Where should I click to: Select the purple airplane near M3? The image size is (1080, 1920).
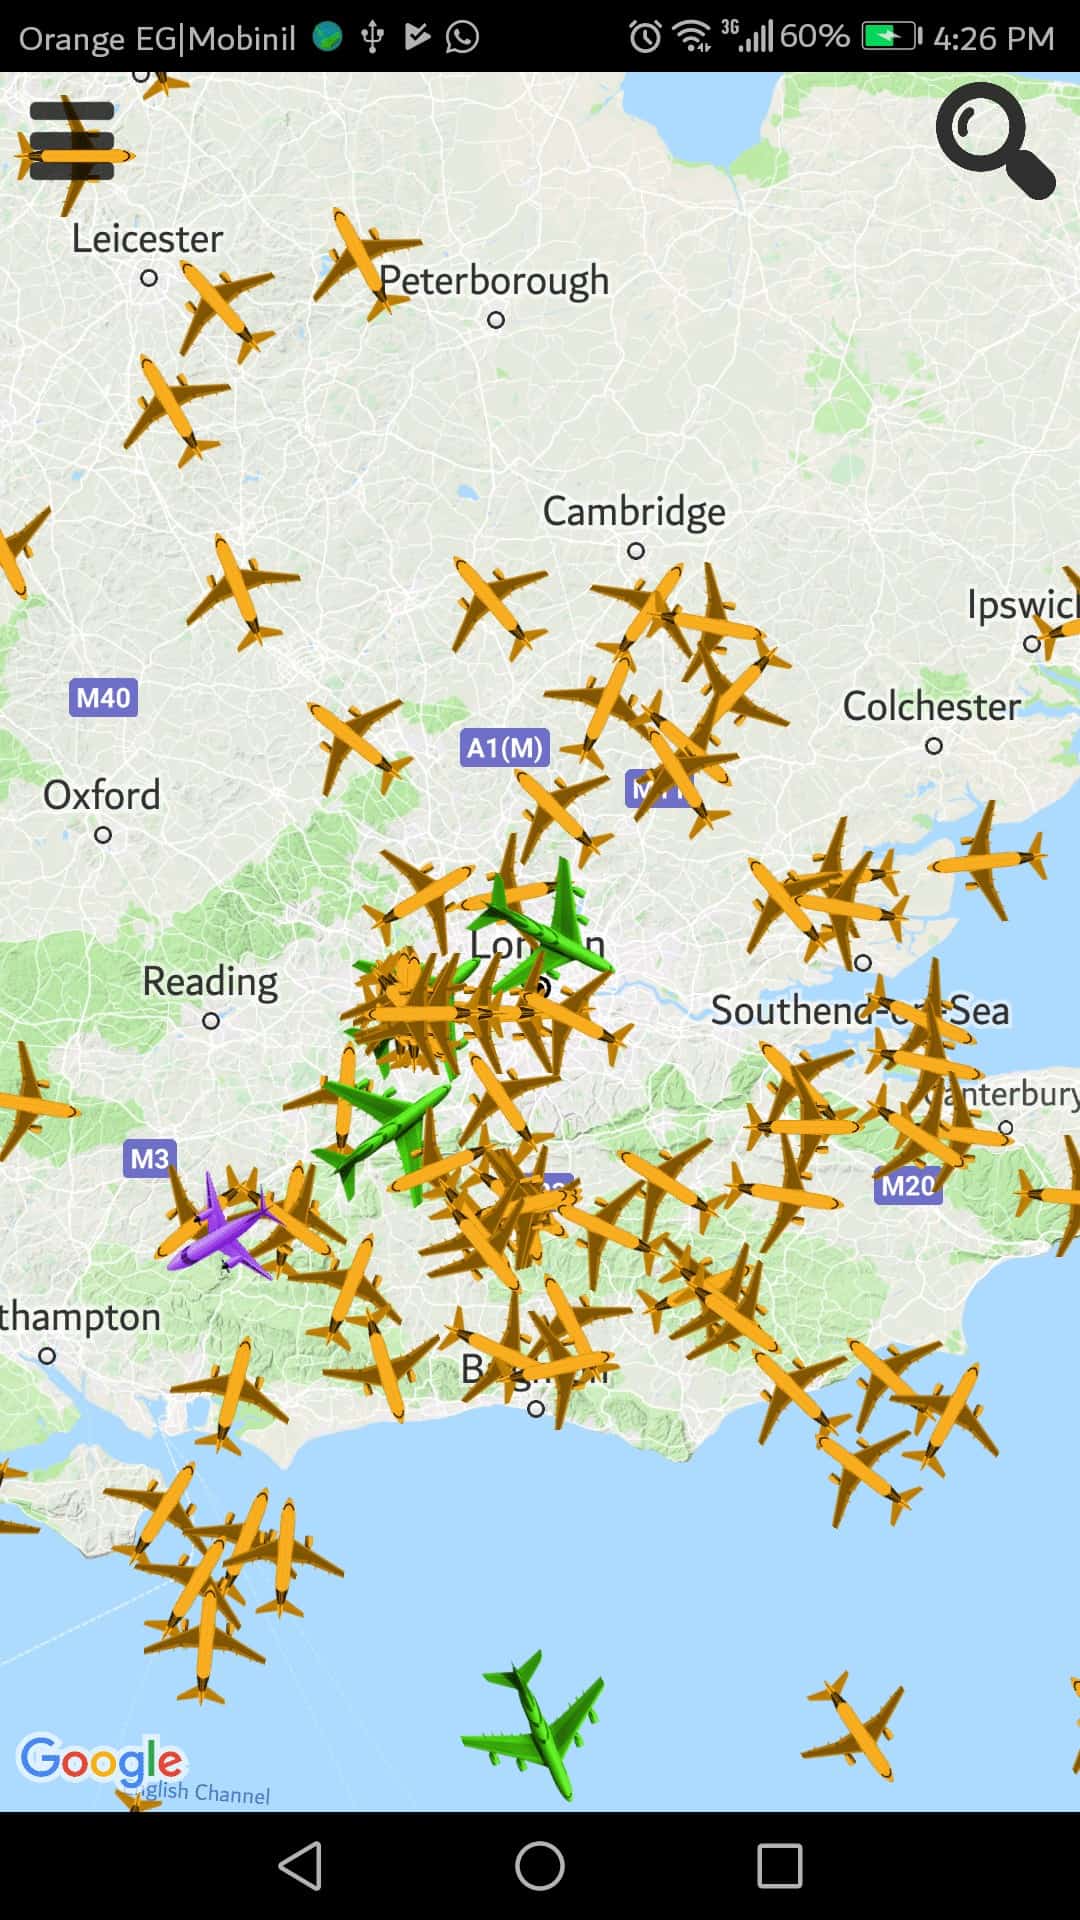tap(221, 1227)
